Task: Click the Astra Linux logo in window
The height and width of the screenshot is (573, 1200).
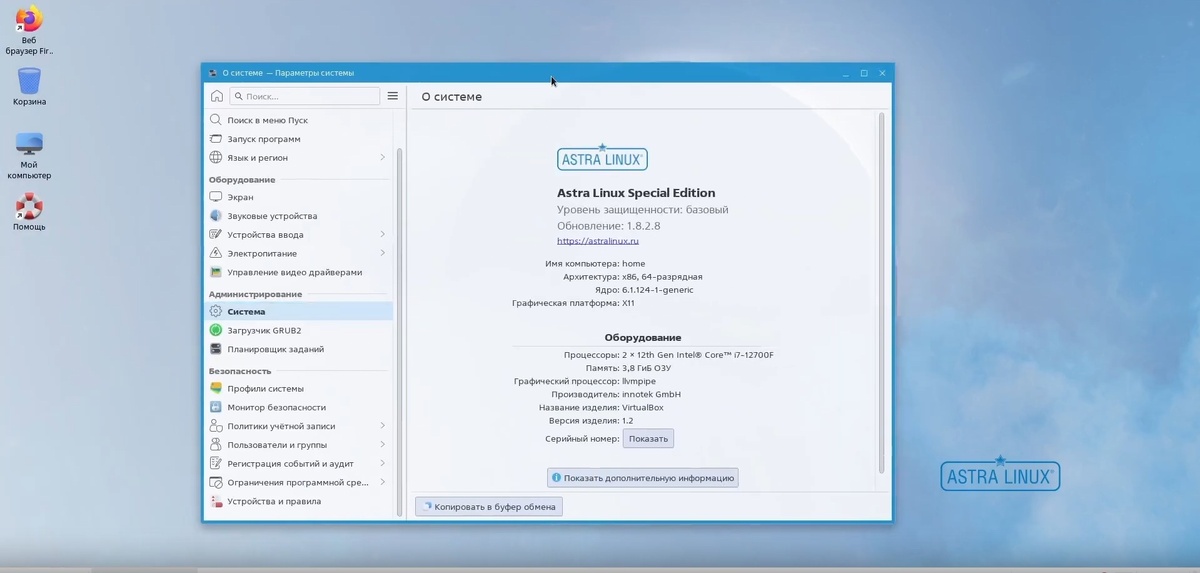Action: tap(602, 158)
